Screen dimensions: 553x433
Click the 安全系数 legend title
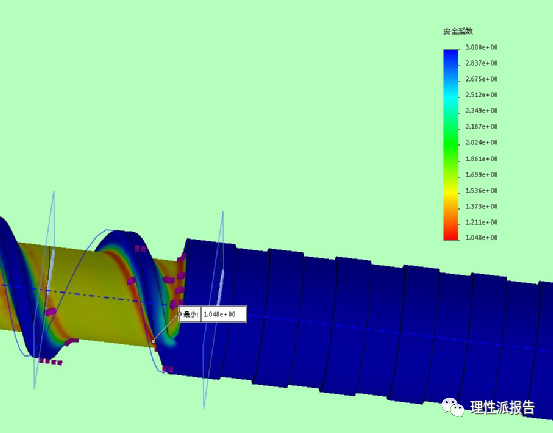point(458,31)
